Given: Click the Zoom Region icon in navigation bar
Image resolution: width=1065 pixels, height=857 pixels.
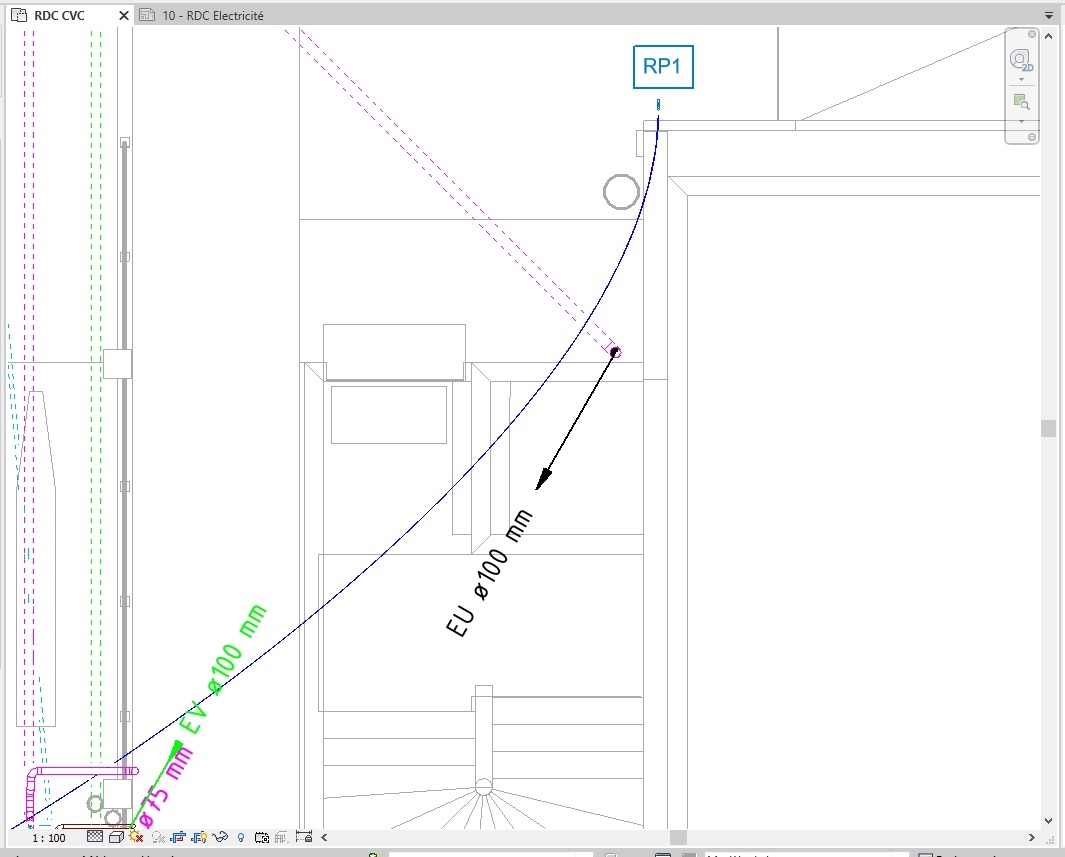Looking at the screenshot, I should [1021, 102].
